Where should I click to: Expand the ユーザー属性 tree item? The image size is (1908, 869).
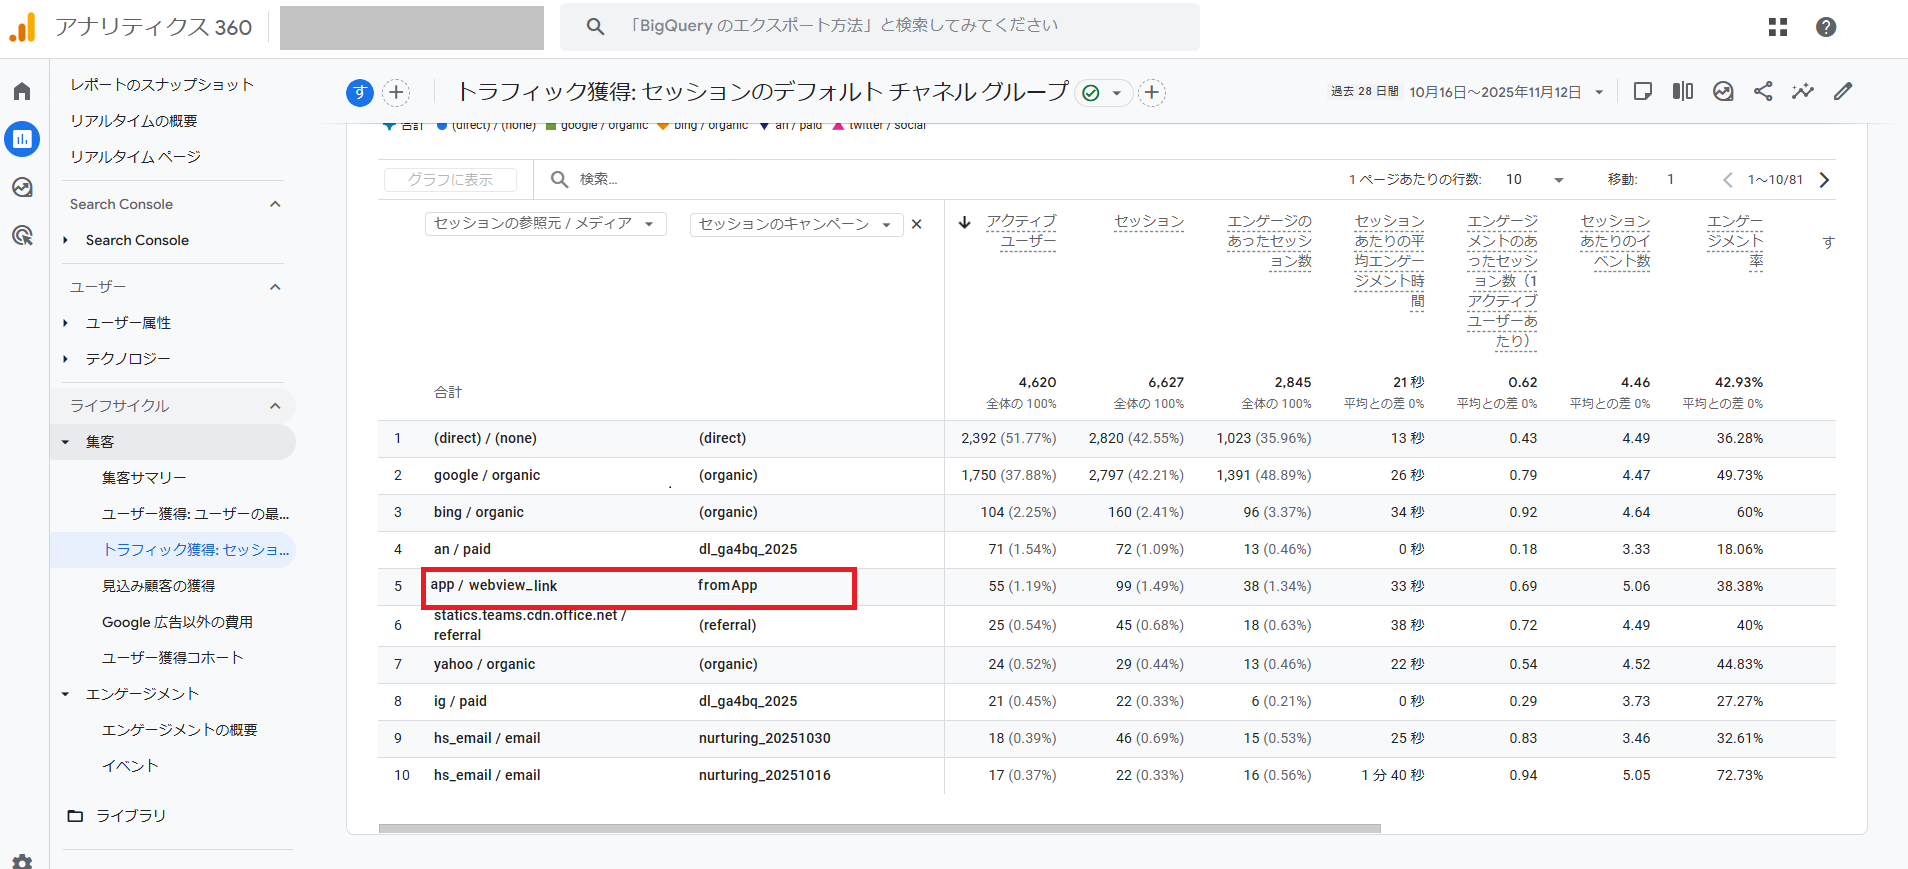coord(66,323)
